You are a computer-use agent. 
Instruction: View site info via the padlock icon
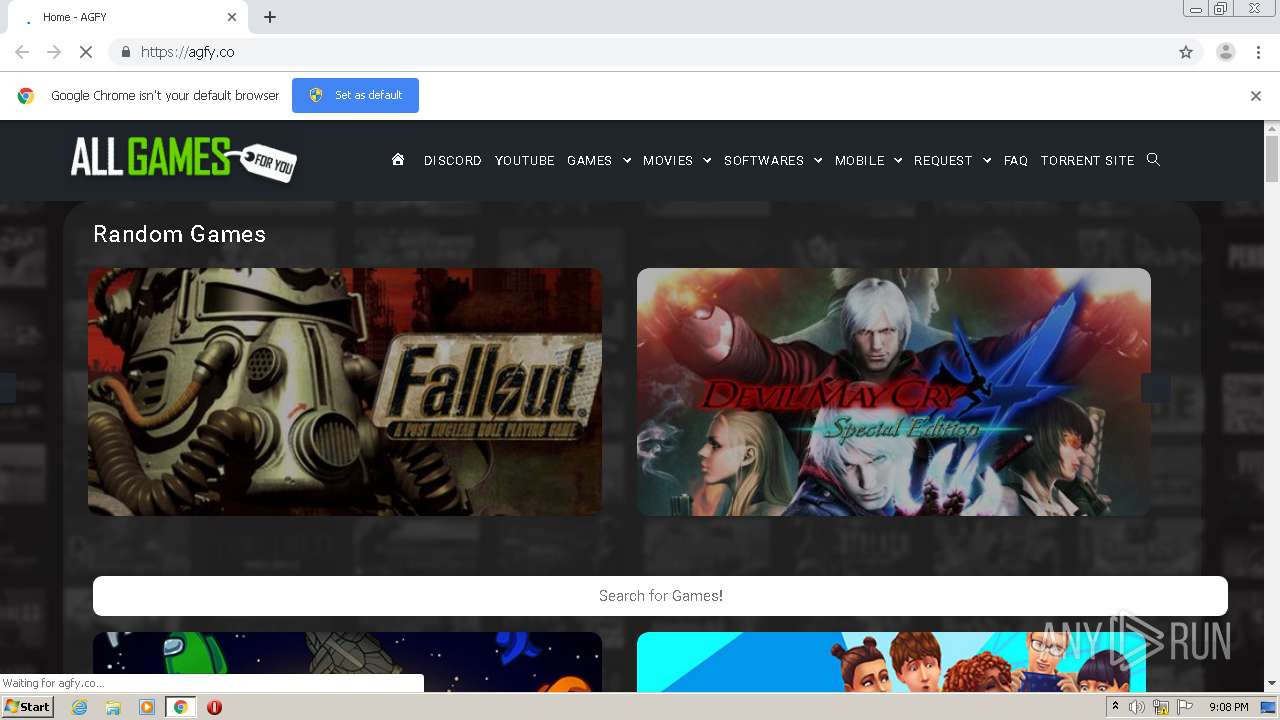click(125, 52)
